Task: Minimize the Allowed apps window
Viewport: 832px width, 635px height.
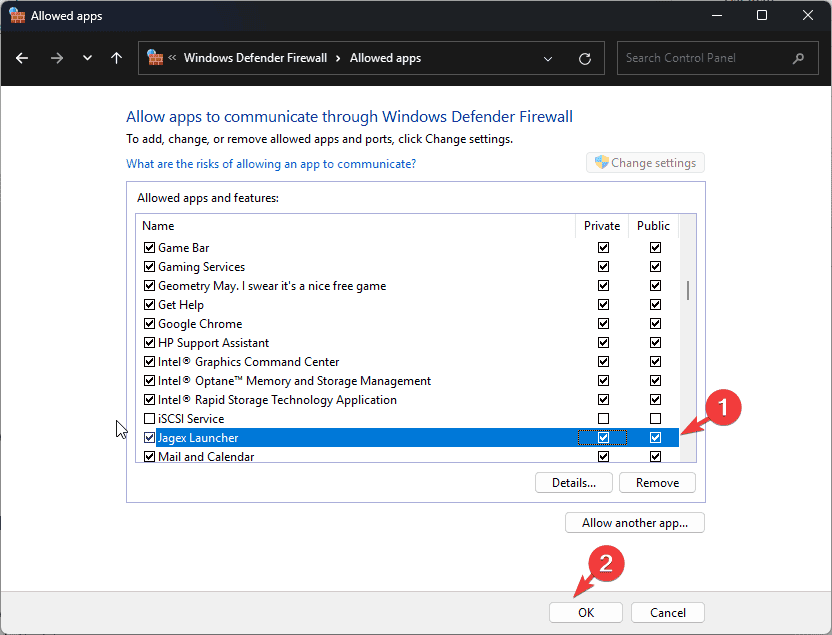Action: [x=717, y=15]
